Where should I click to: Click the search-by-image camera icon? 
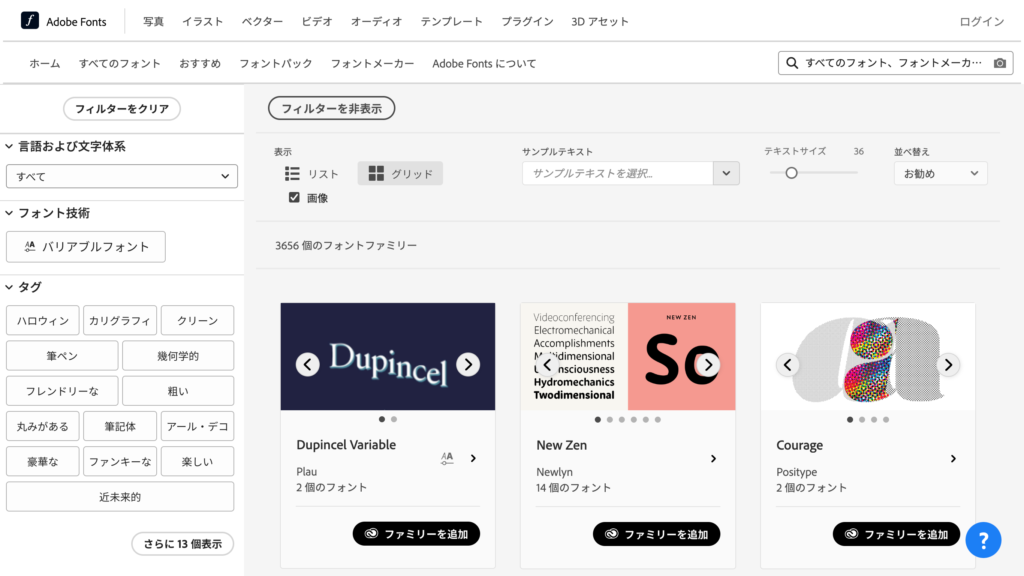pyautogui.click(x=1000, y=62)
